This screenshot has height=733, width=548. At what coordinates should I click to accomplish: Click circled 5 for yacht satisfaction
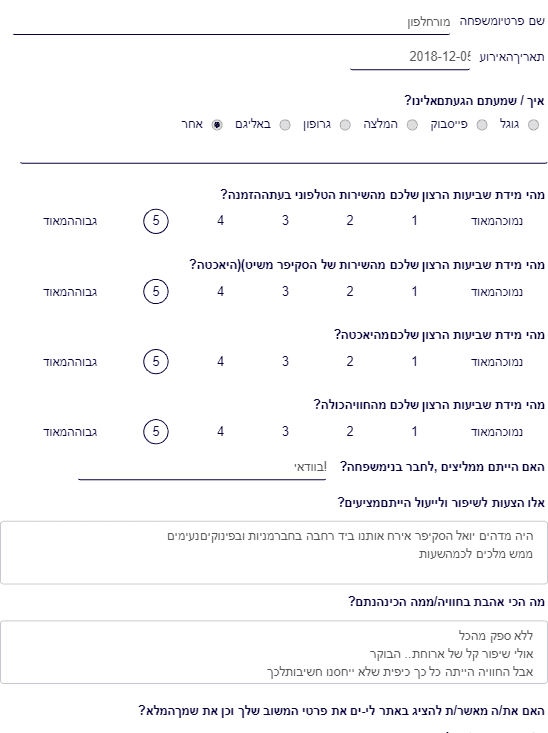(x=156, y=362)
